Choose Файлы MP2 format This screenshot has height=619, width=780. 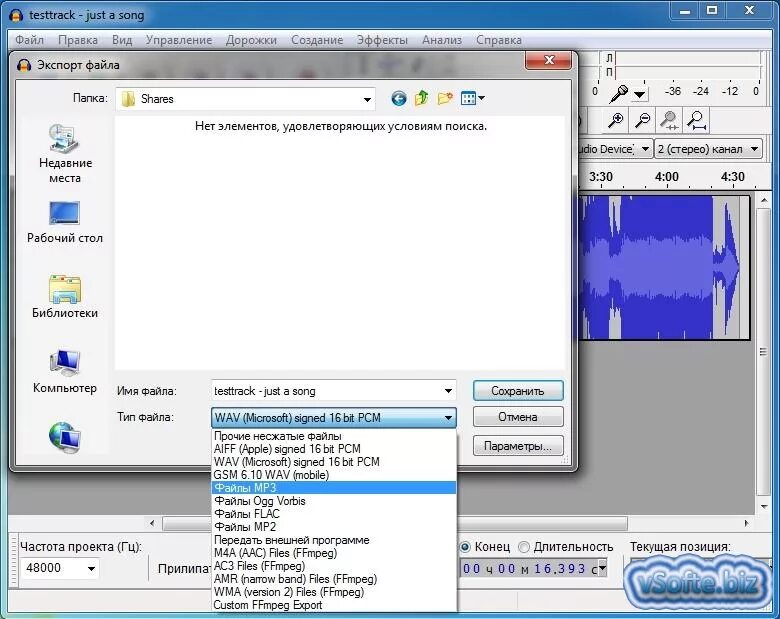pos(334,527)
